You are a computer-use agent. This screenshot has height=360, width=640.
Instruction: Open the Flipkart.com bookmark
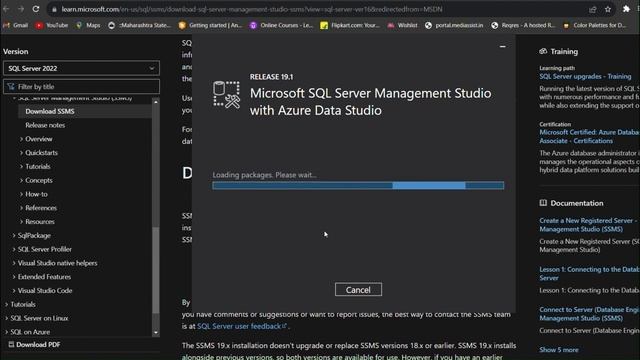(x=350, y=25)
